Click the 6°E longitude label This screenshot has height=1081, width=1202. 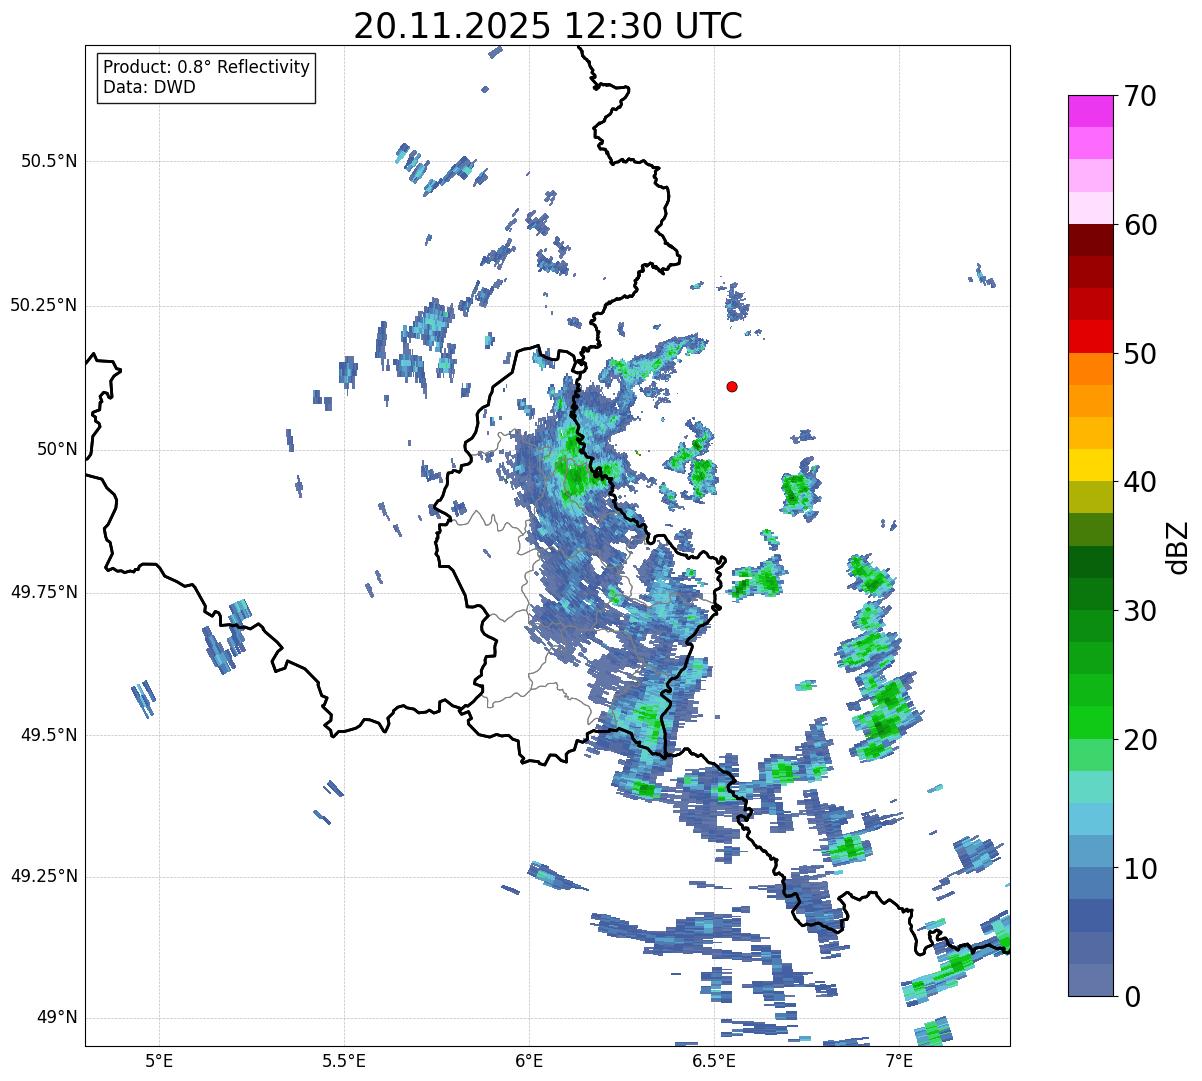529,1060
